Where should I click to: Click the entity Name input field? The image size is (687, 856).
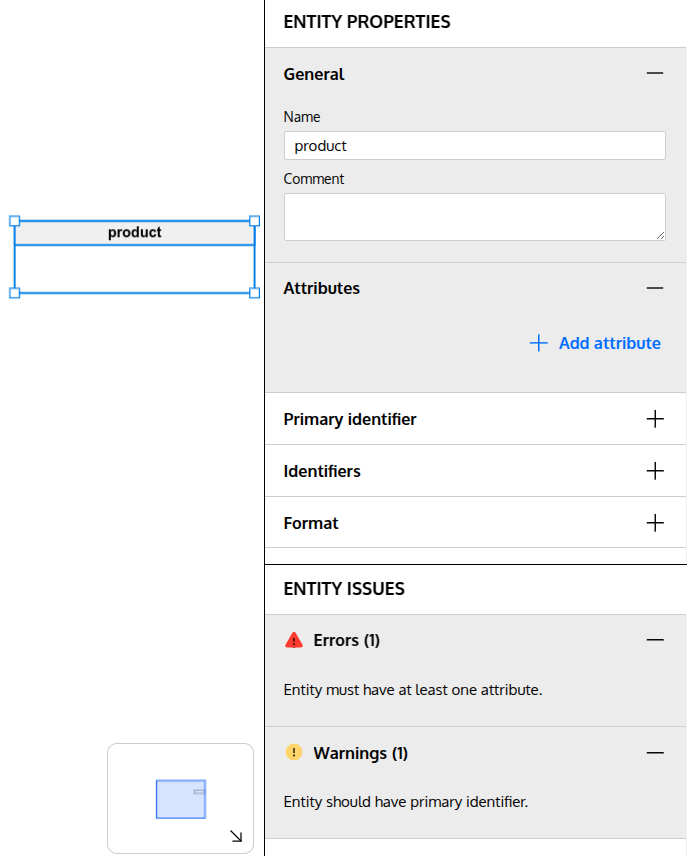(x=474, y=146)
